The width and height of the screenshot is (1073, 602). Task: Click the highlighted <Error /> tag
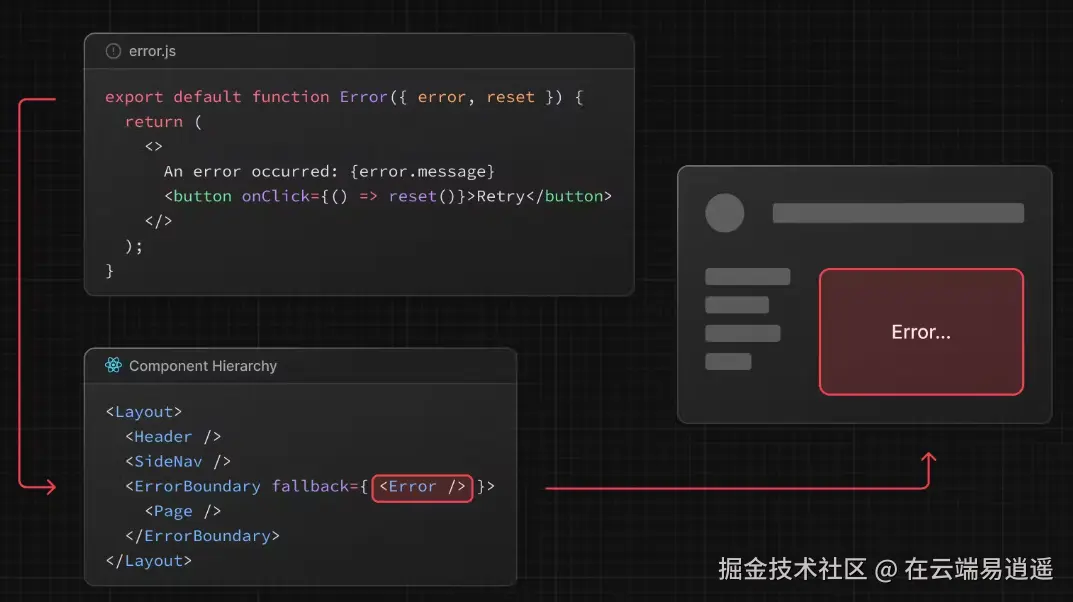click(x=422, y=487)
